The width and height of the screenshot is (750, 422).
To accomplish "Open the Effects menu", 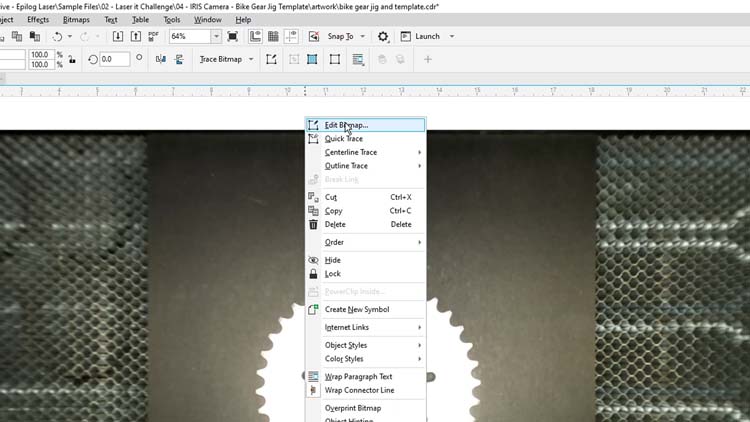I will [38, 20].
